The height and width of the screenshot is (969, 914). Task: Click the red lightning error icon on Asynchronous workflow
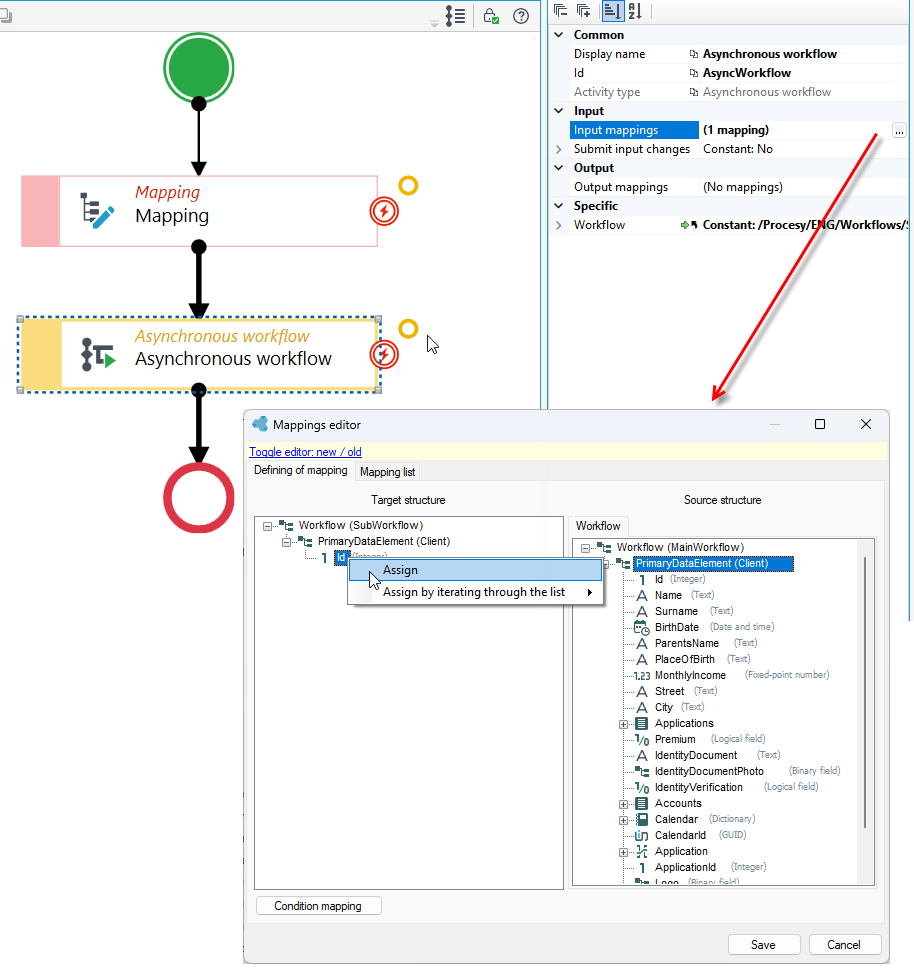[x=384, y=355]
